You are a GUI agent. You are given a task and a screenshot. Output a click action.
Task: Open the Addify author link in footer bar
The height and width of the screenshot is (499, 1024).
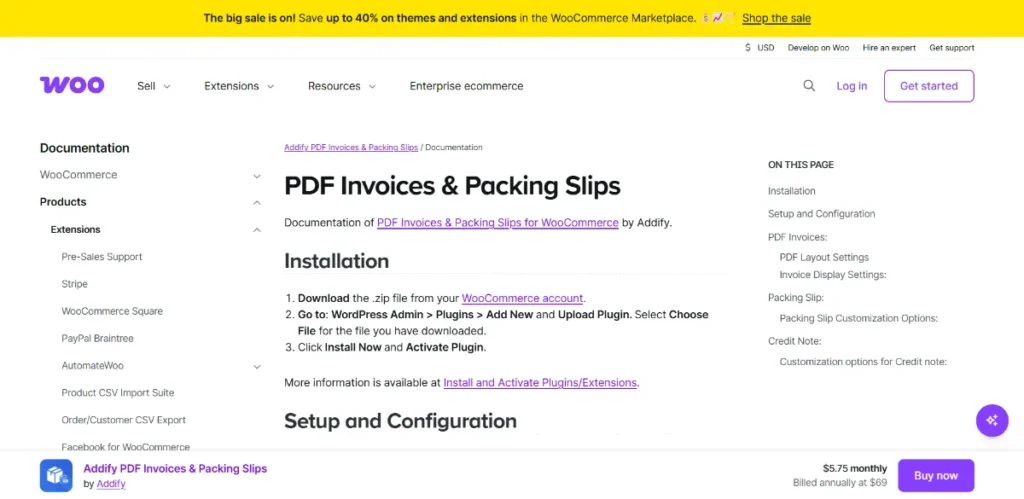pyautogui.click(x=111, y=484)
